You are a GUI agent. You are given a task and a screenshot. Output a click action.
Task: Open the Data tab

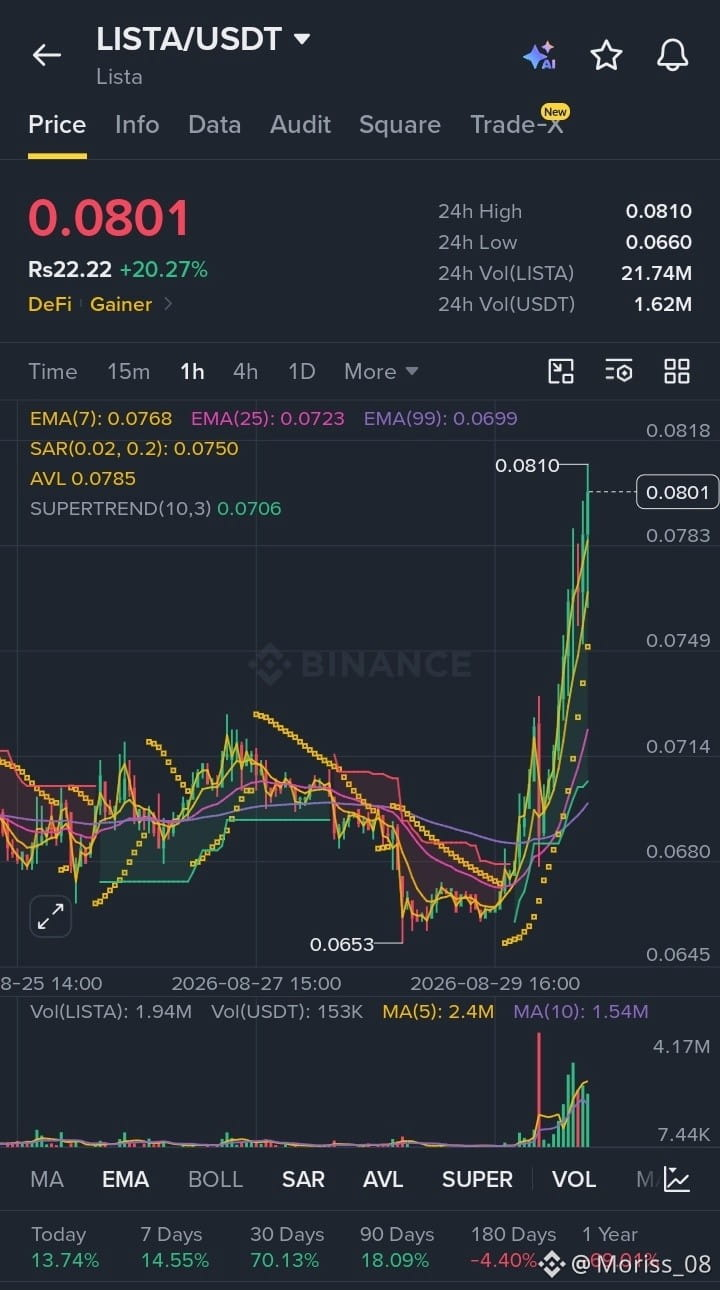(214, 124)
